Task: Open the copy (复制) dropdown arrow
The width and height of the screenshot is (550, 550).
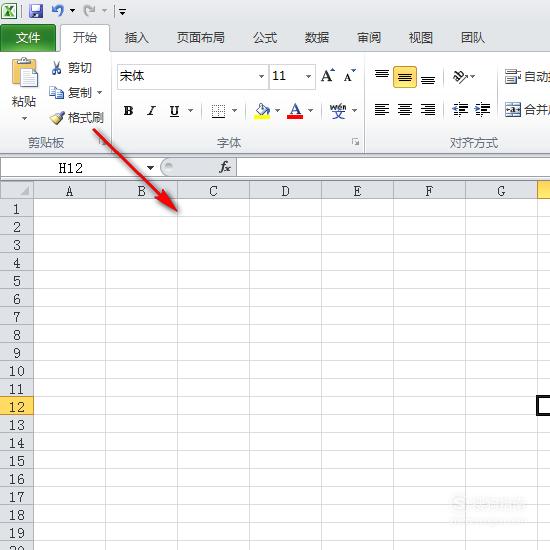Action: pyautogui.click(x=100, y=93)
